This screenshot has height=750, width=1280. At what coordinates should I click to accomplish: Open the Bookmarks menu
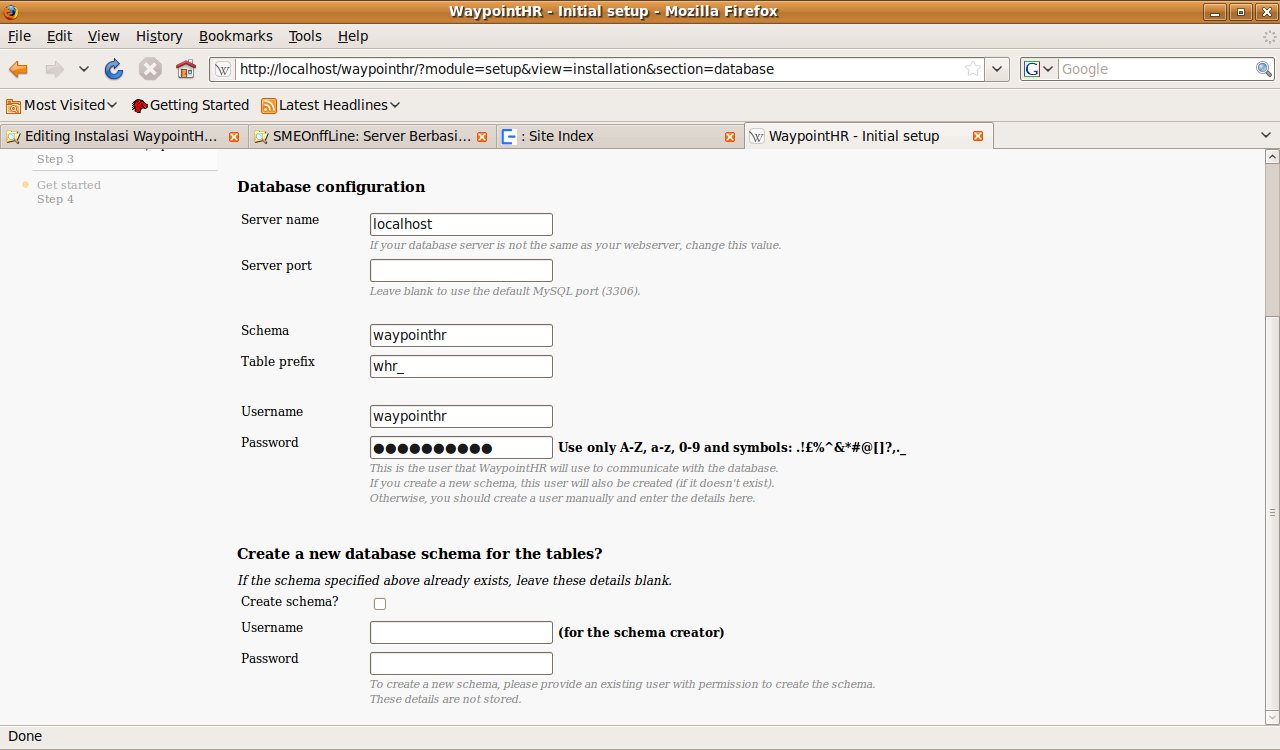point(235,36)
